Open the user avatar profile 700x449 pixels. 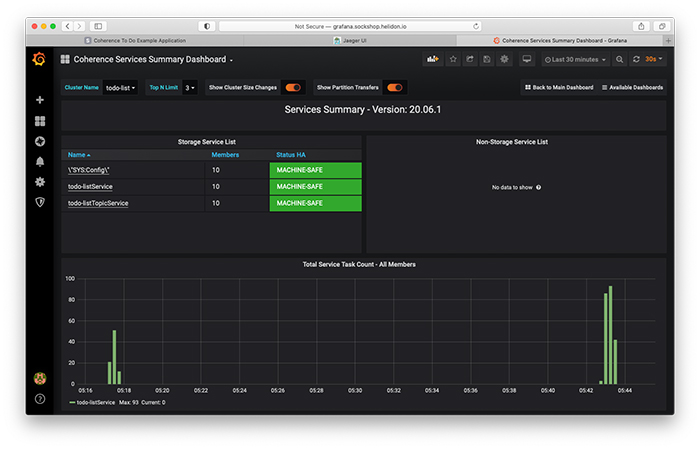coord(40,378)
